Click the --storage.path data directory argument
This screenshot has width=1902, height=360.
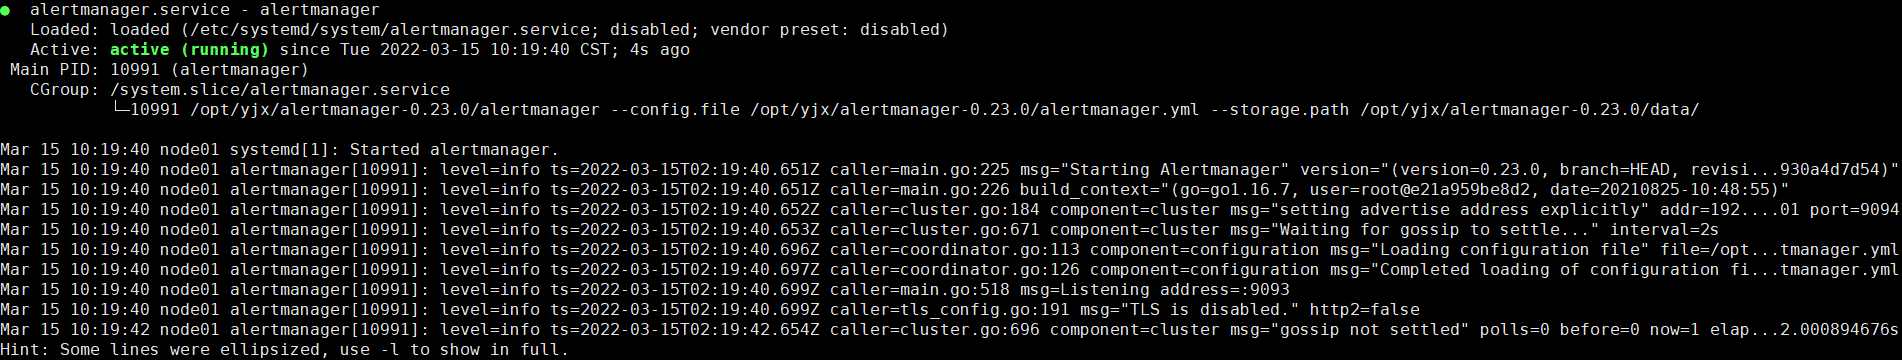coord(1529,110)
